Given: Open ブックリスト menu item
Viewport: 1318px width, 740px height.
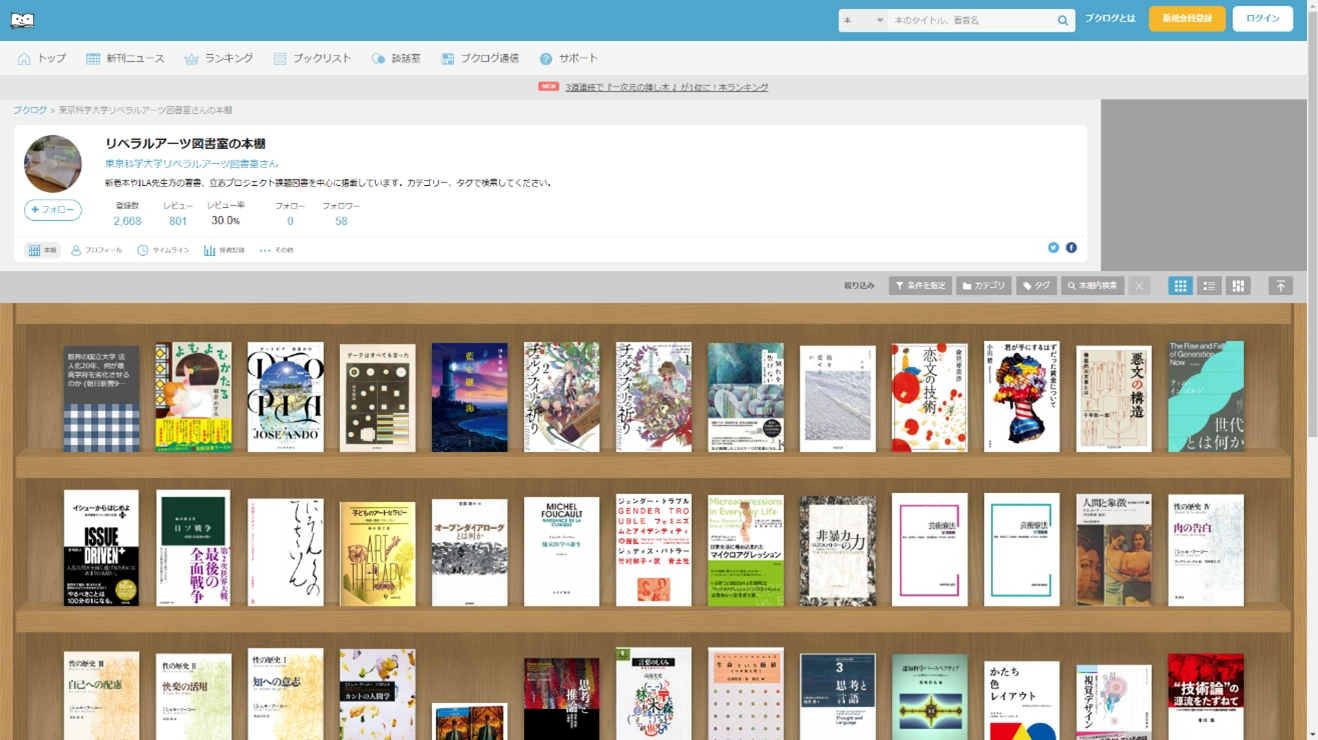Looking at the screenshot, I should (x=312, y=59).
